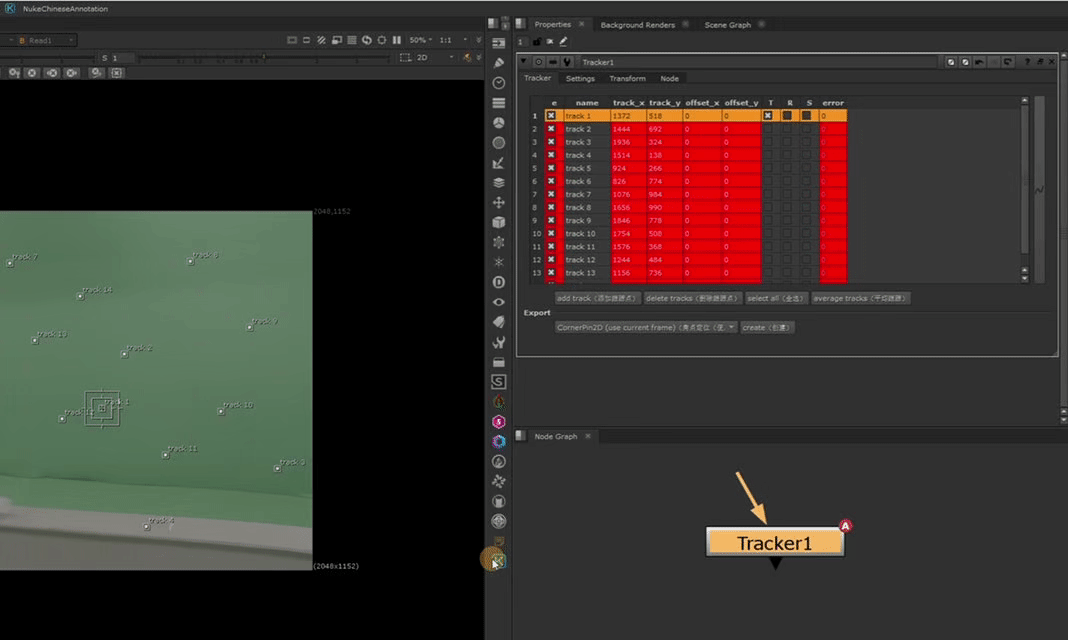
Task: Click the pencil edit icon in Properties
Action: (x=563, y=42)
